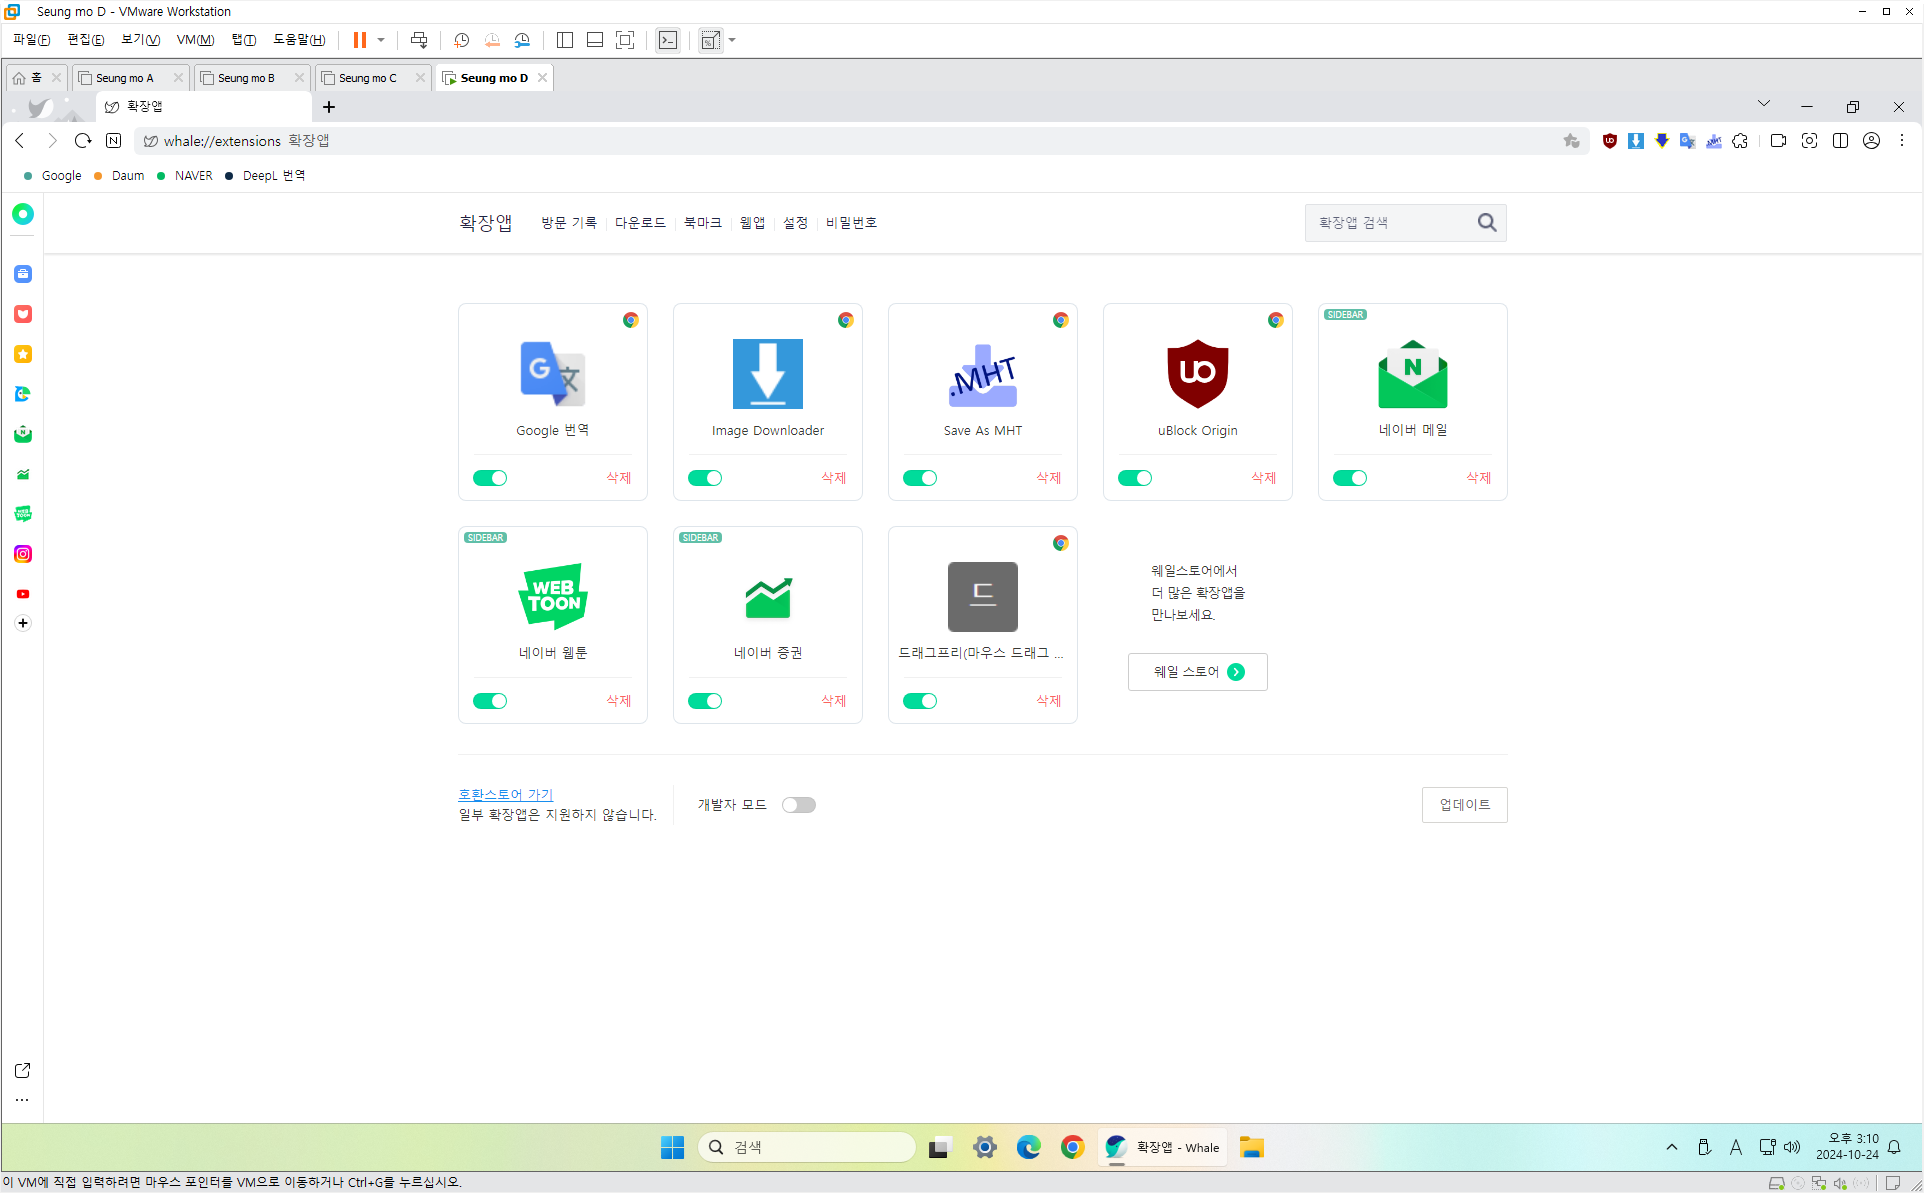
Task: Open the Google 번역 extension card icon
Action: (x=553, y=374)
